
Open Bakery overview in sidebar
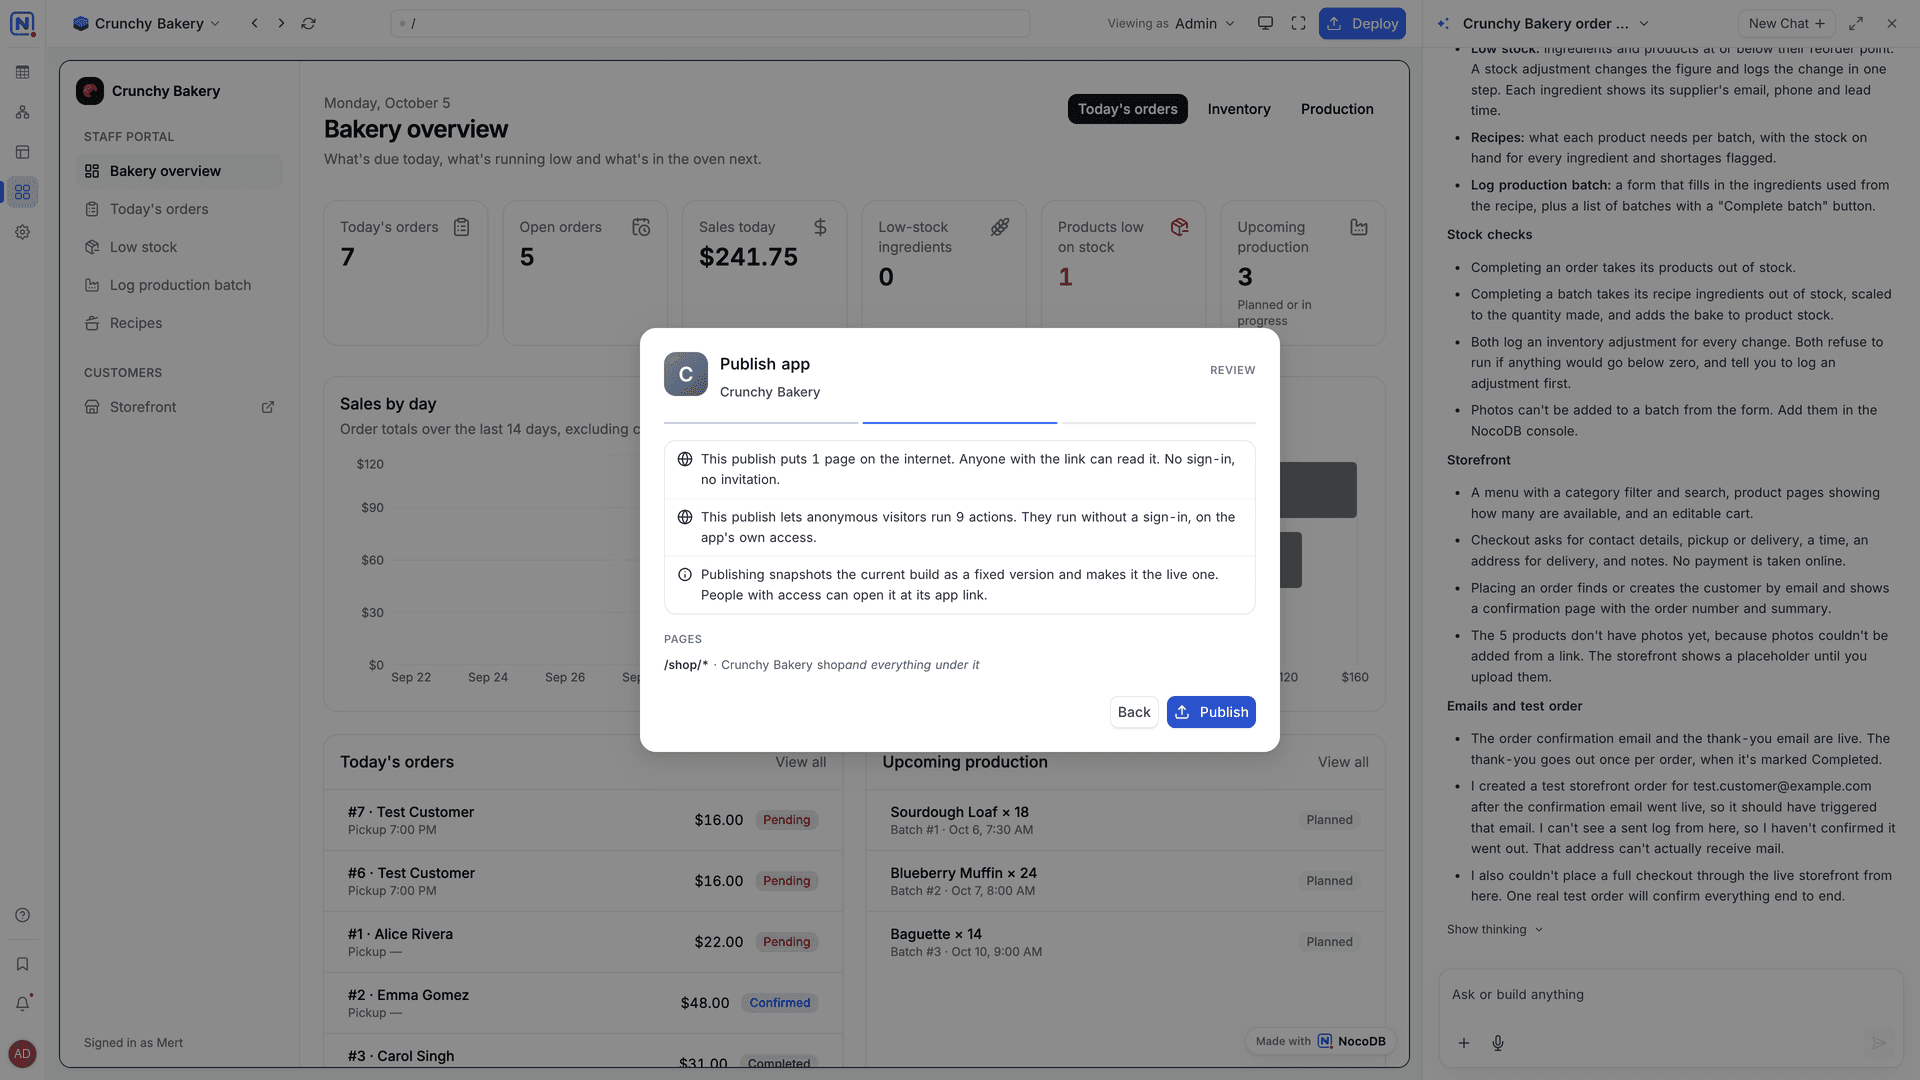pos(179,171)
